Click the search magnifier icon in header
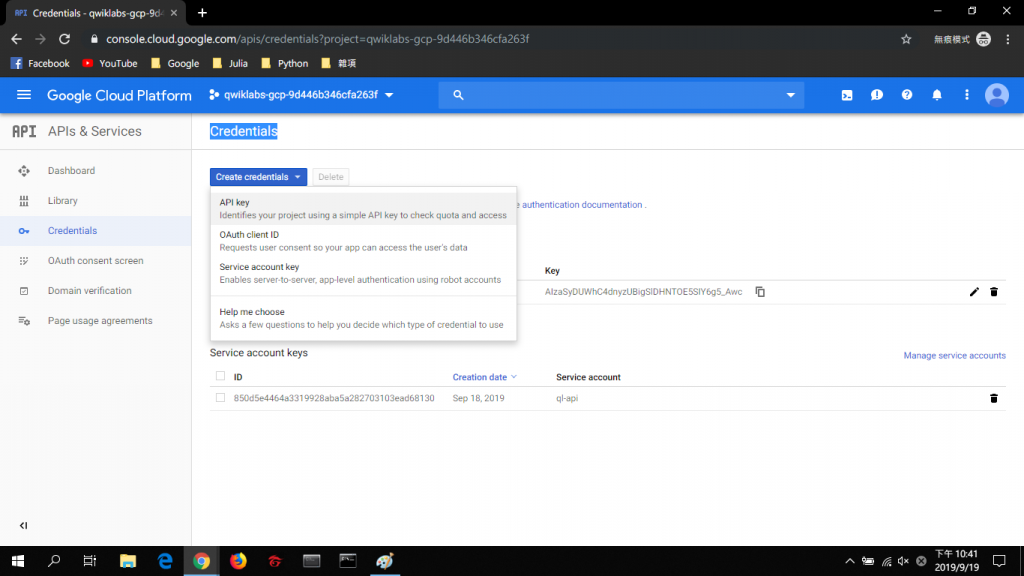The image size is (1024, 576). pyautogui.click(x=458, y=95)
